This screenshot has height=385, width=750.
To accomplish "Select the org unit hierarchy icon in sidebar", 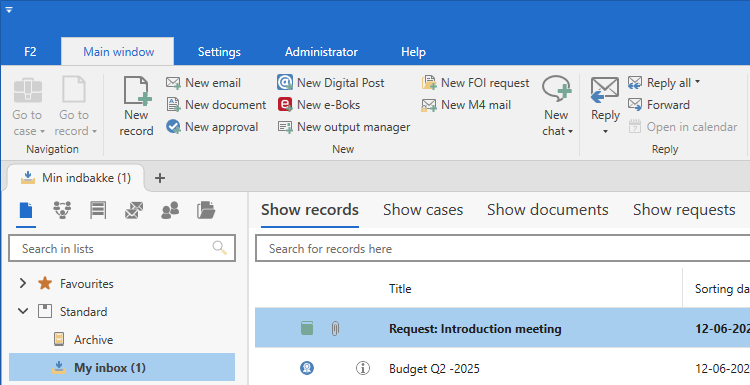I will (62, 210).
